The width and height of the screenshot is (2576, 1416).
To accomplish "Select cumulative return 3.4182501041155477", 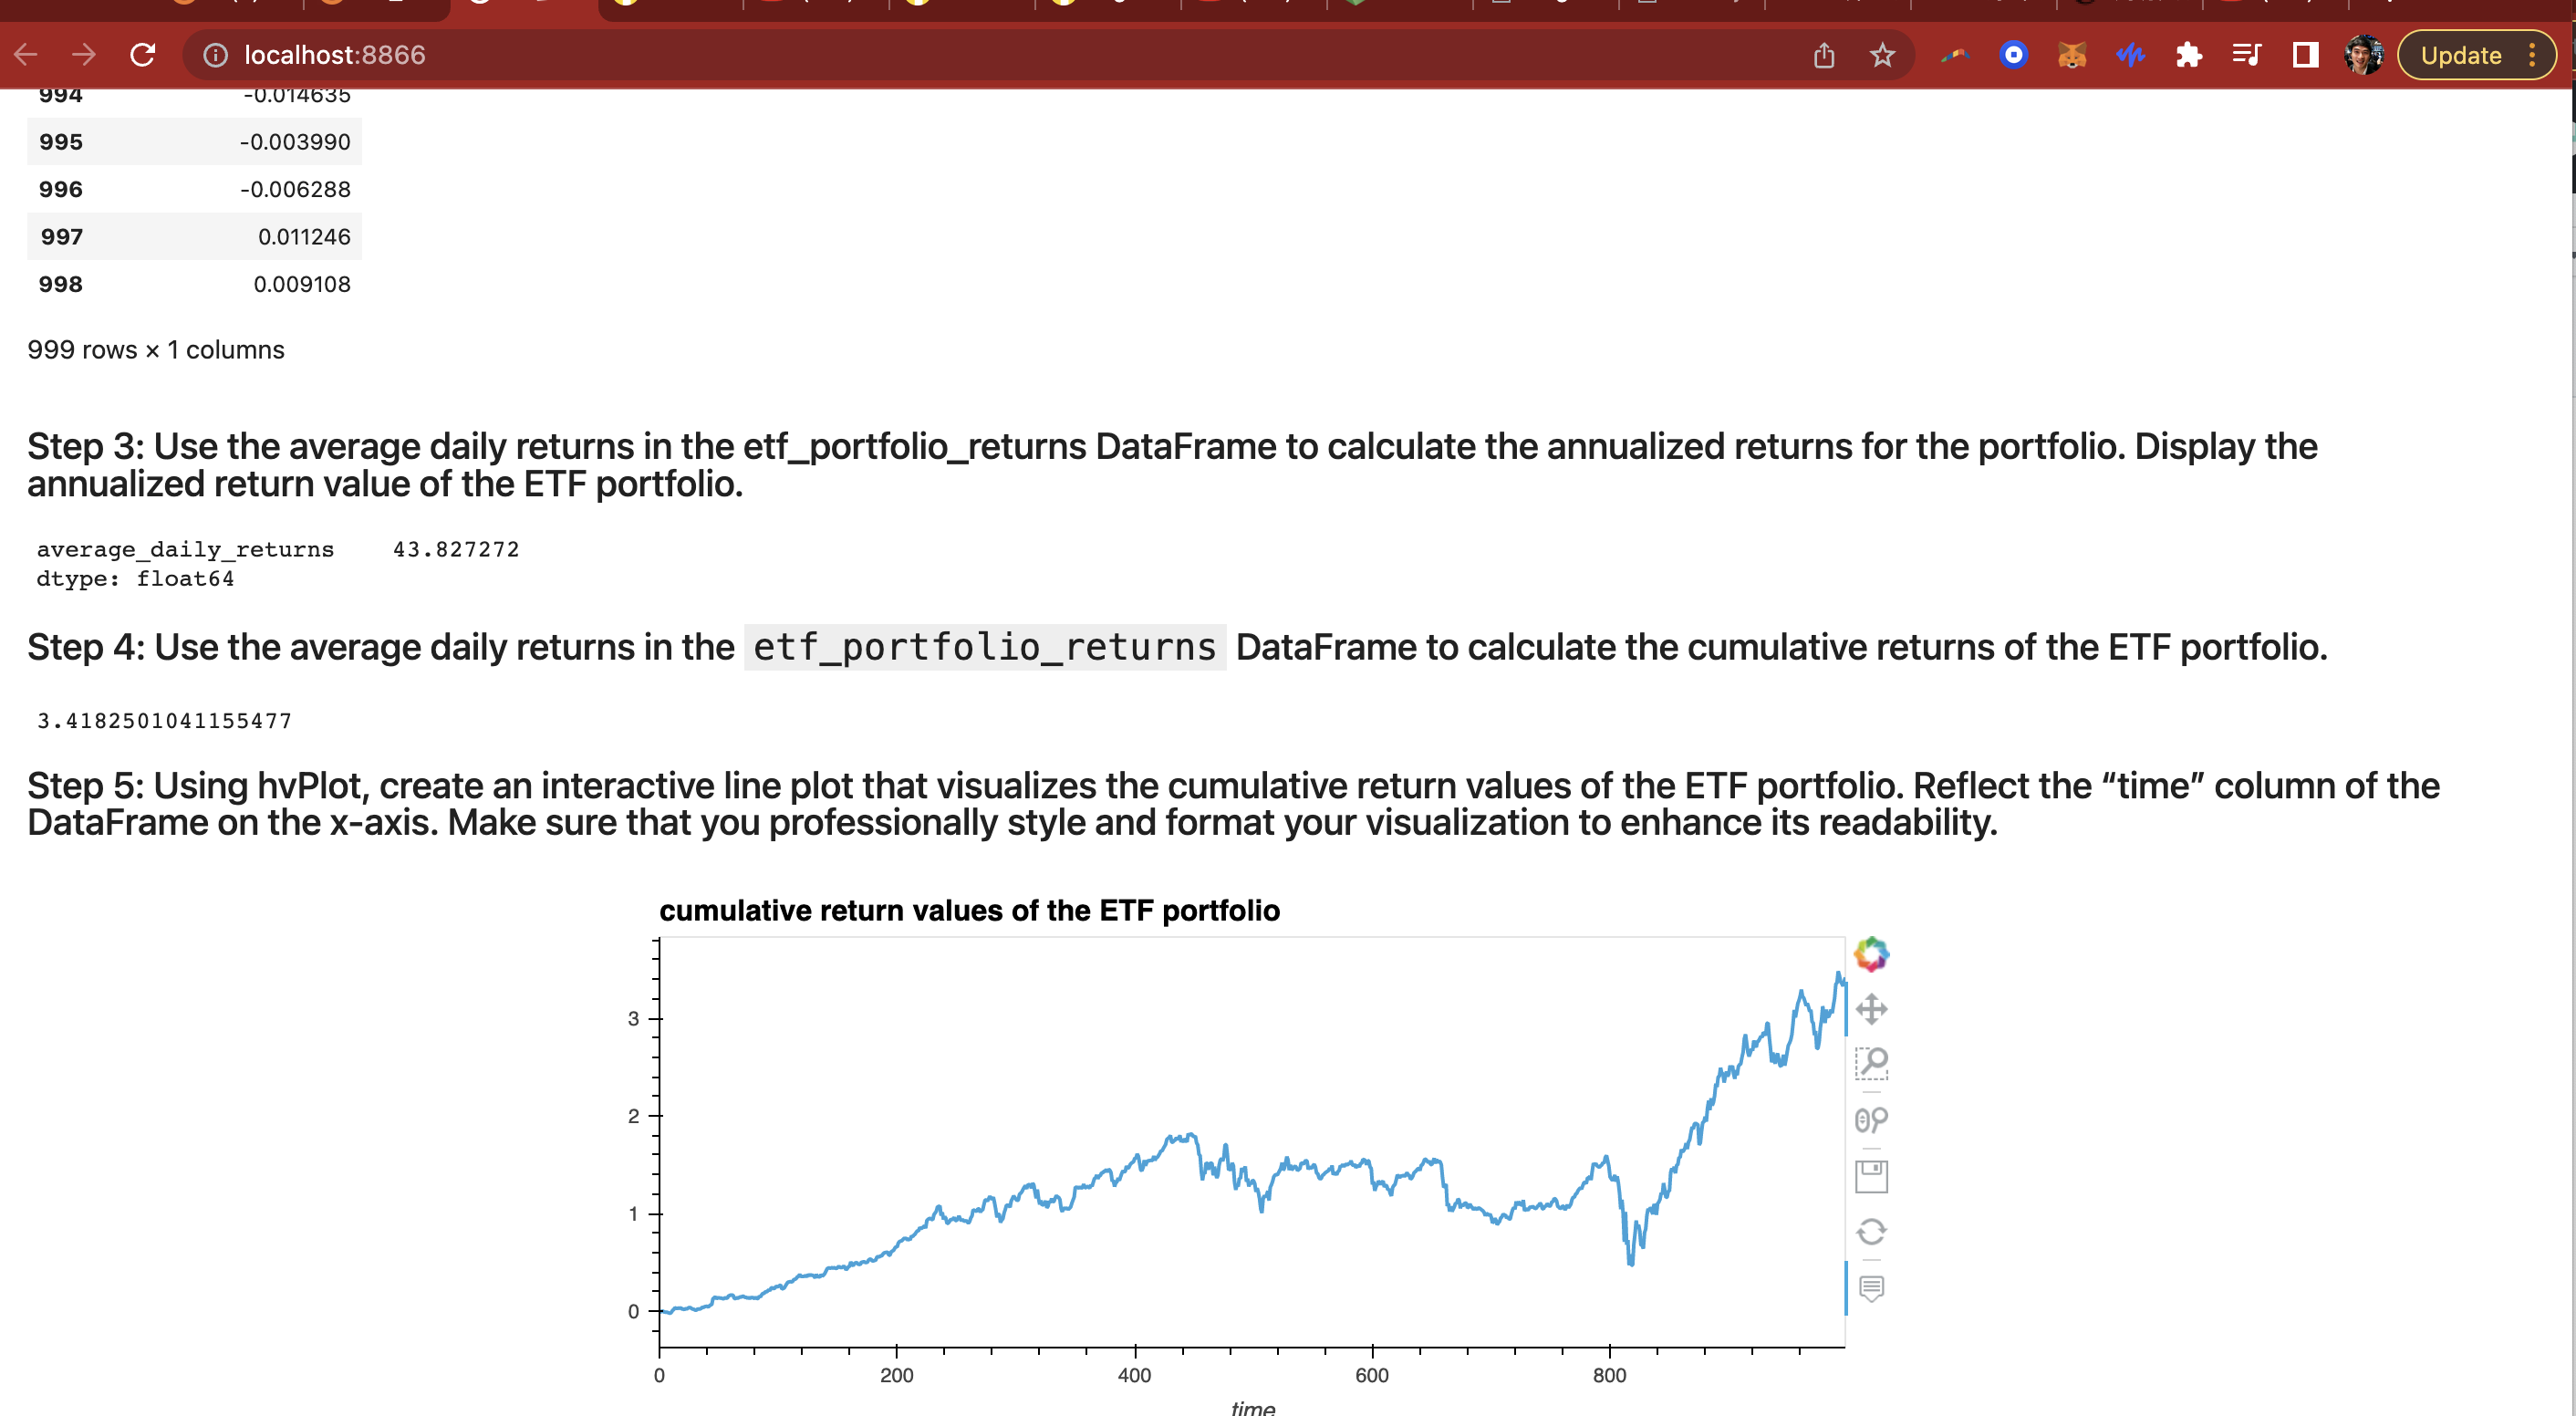I will pyautogui.click(x=164, y=721).
